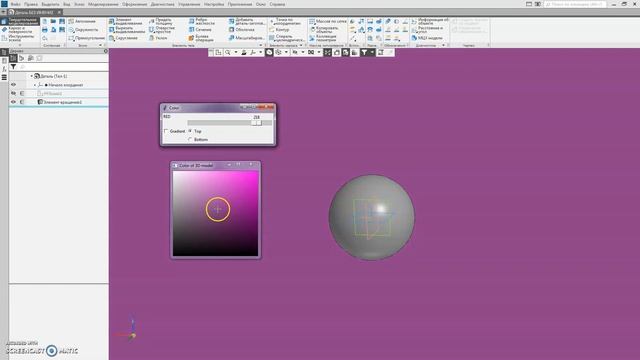The width and height of the screenshot is (640, 360).
Task: Click the Расстояние и угол icon
Action: click(414, 30)
